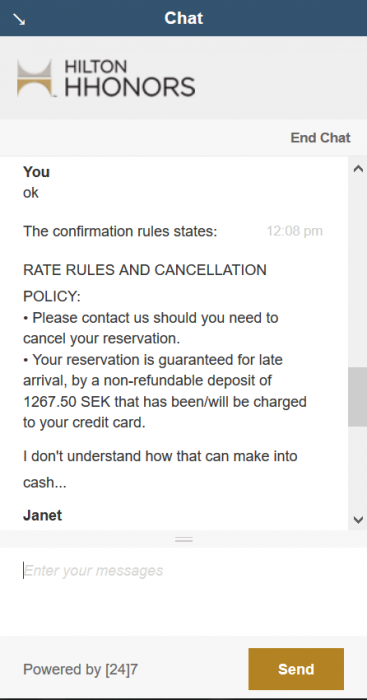Click the scrollbar down arrow
367x700 pixels.
tap(358, 520)
